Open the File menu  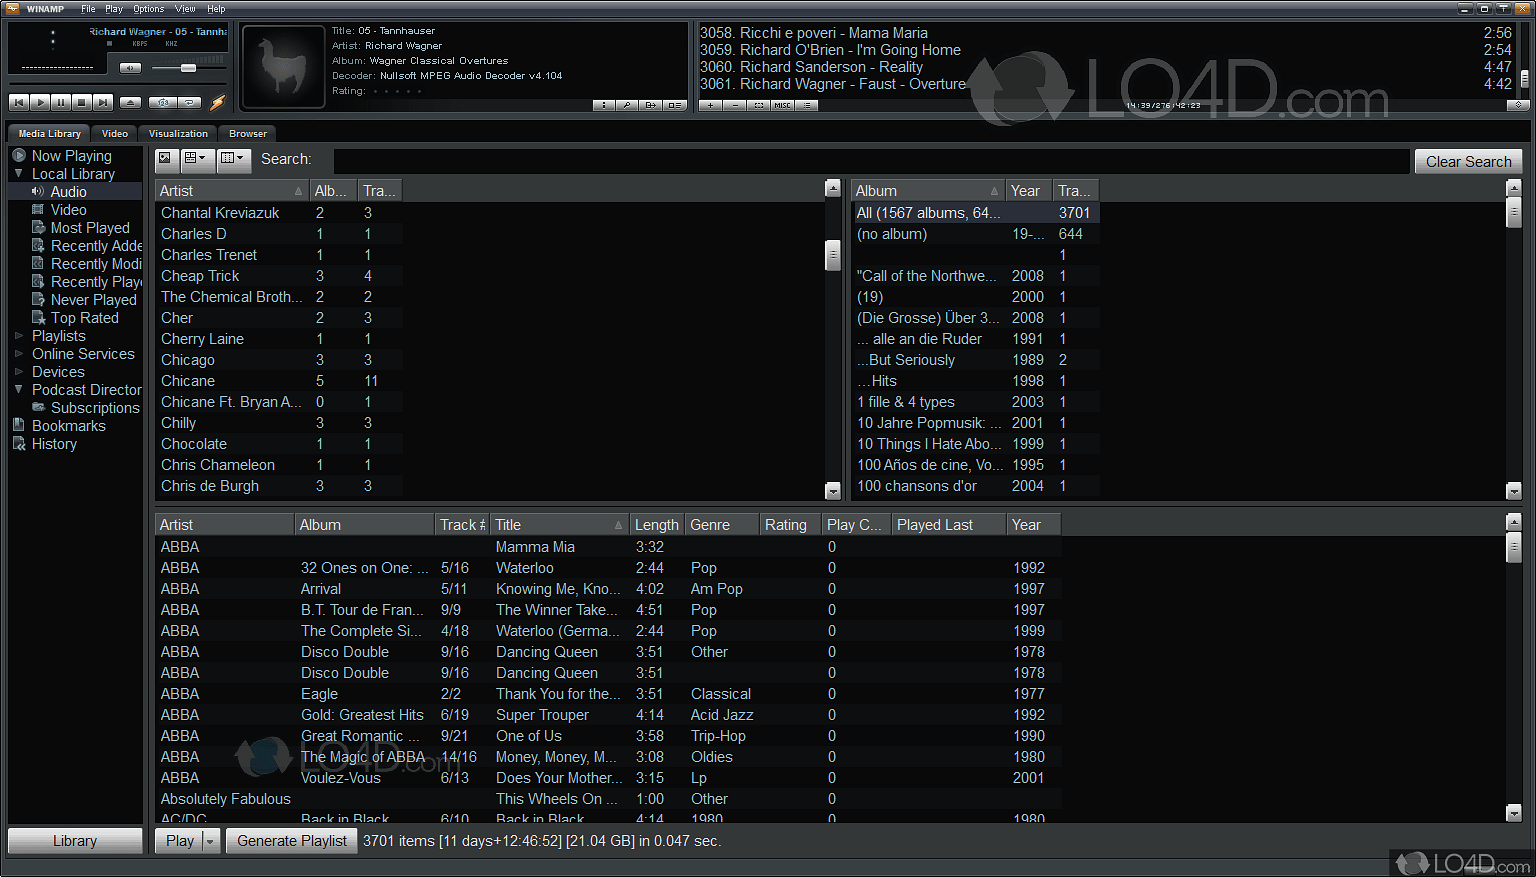88,9
